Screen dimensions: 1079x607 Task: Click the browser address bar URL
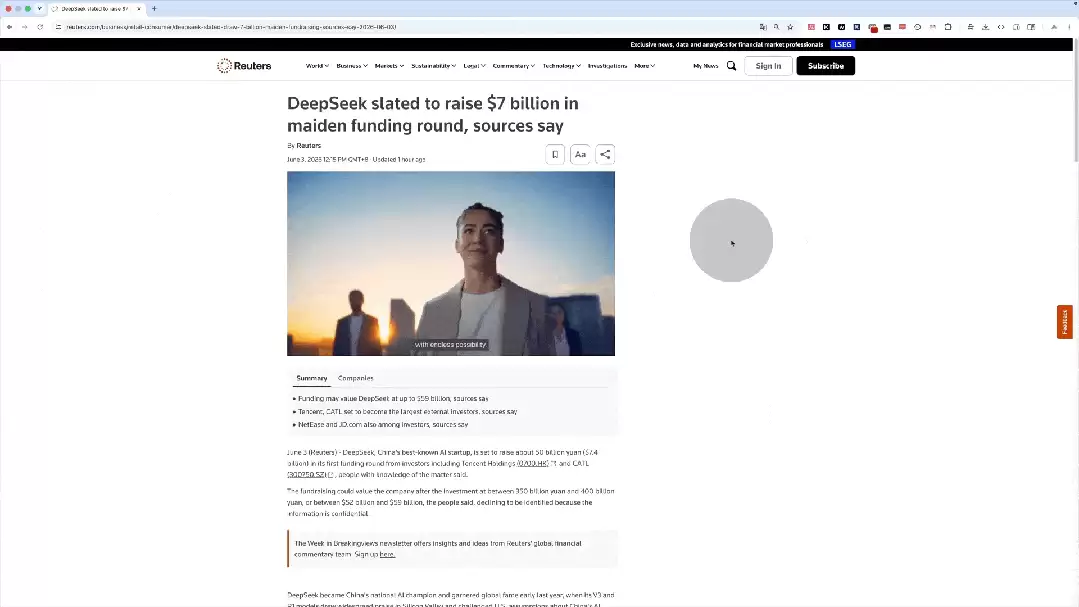coord(231,27)
